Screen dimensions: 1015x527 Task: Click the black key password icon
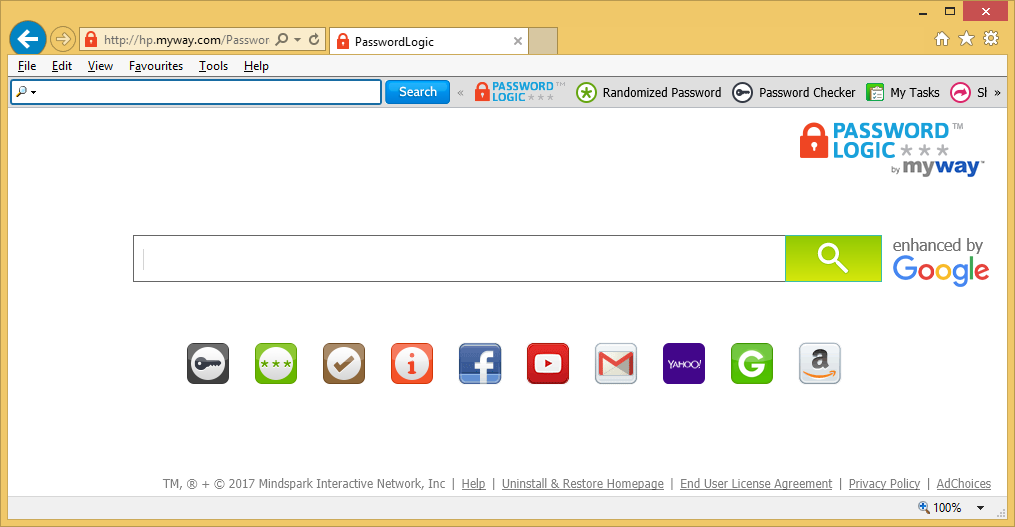pos(208,364)
